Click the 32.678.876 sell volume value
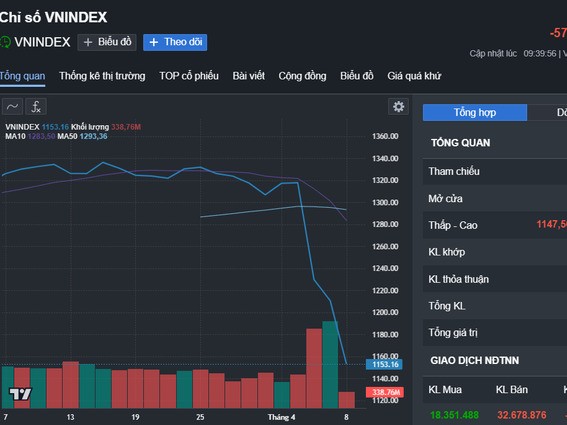 pos(521,415)
